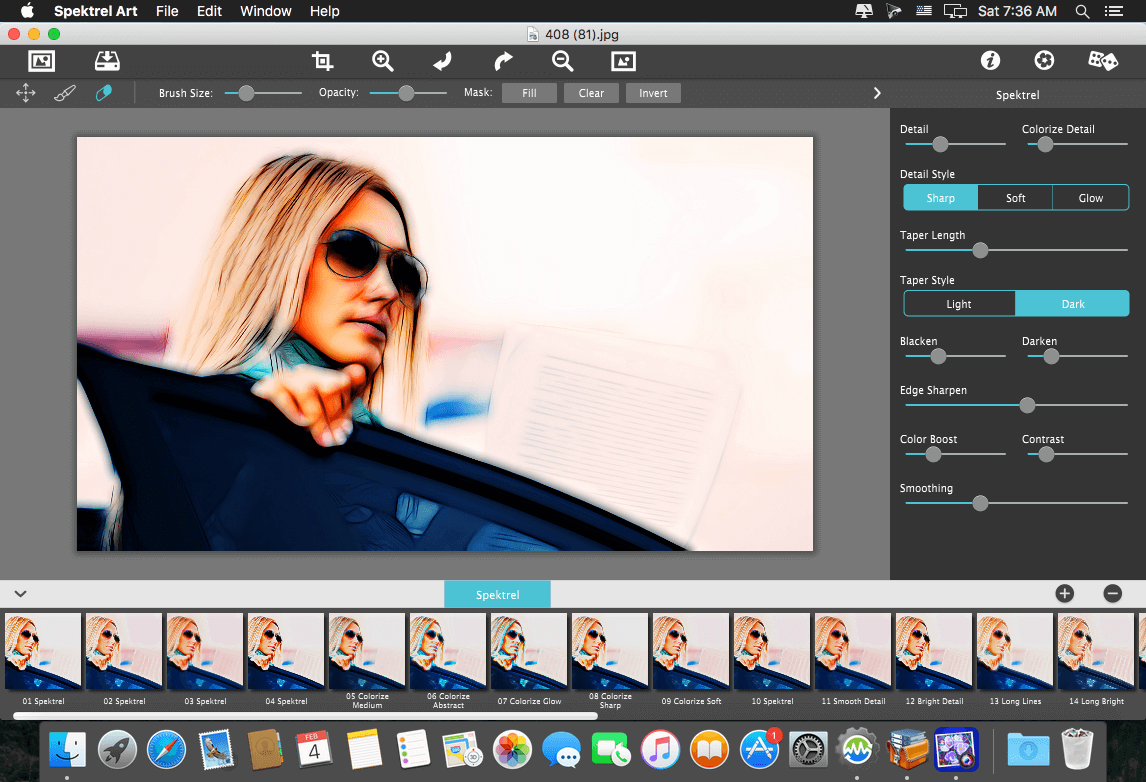Click the mask Invert button
Image resolution: width=1146 pixels, height=782 pixels.
[x=653, y=93]
